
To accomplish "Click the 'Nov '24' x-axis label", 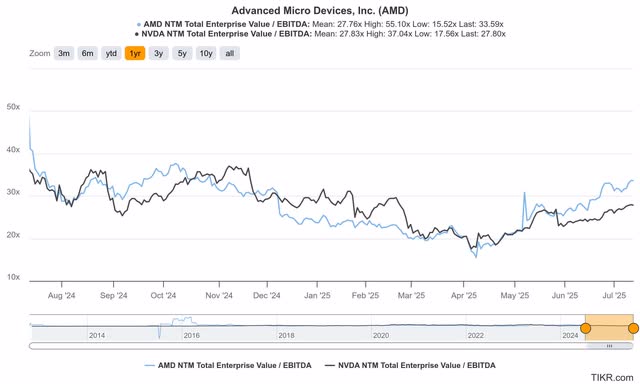I will click(219, 295).
